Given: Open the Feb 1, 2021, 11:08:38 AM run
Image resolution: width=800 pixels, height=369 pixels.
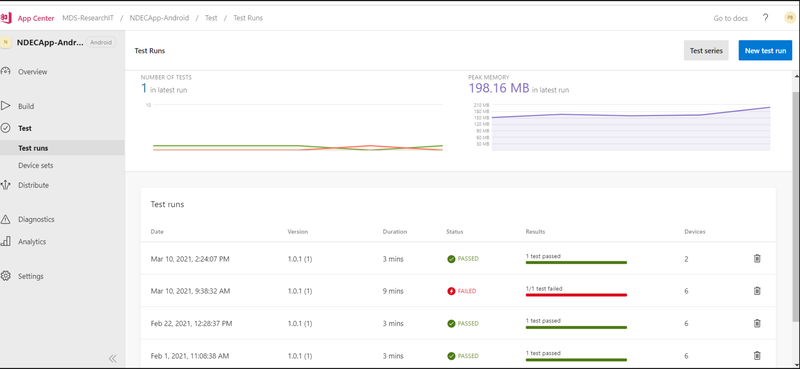Looking at the screenshot, I should [458, 355].
